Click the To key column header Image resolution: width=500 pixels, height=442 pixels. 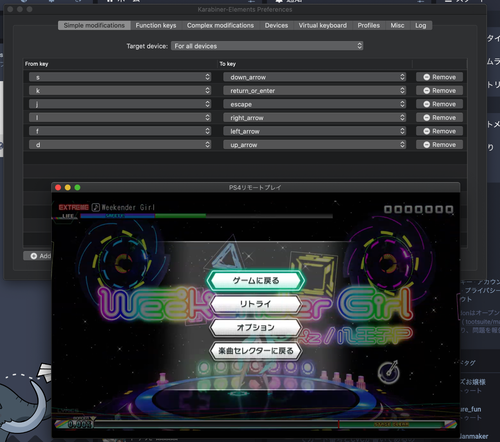(x=228, y=64)
